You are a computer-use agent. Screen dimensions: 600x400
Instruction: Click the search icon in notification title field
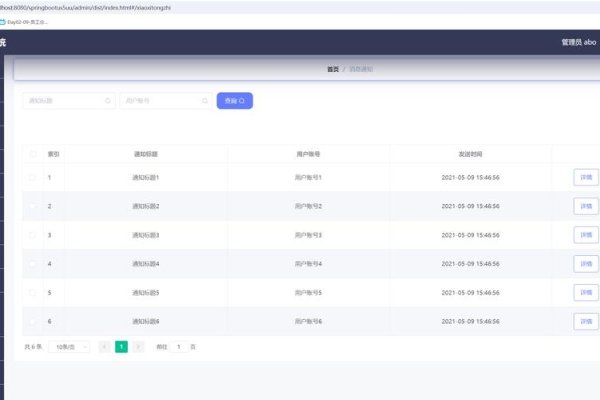click(108, 101)
